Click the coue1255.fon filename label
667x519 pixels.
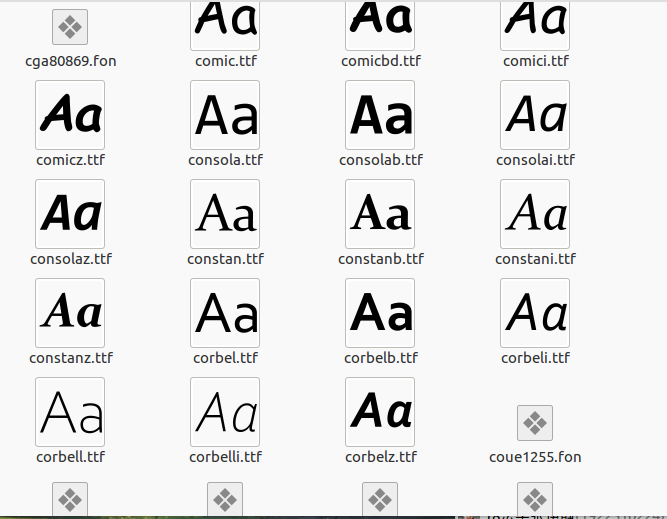[x=535, y=457]
